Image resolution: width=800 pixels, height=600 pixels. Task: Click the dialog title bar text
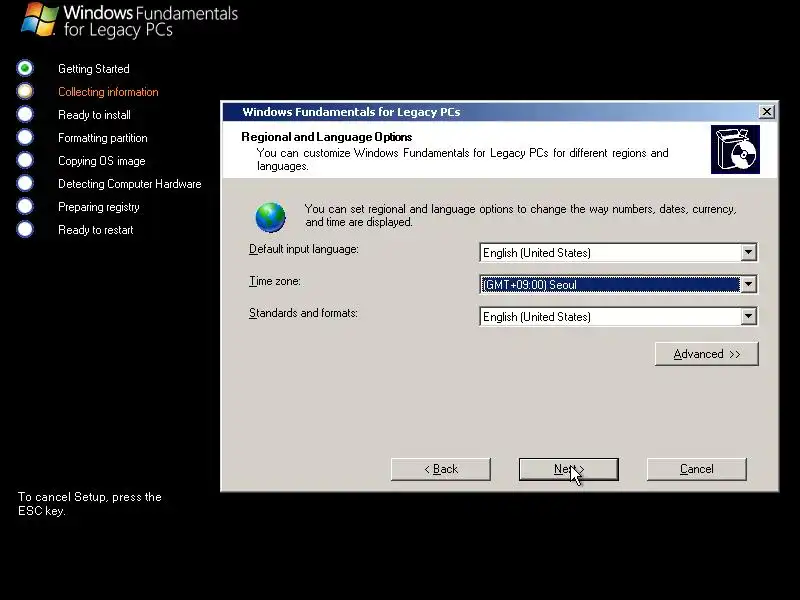click(x=351, y=112)
